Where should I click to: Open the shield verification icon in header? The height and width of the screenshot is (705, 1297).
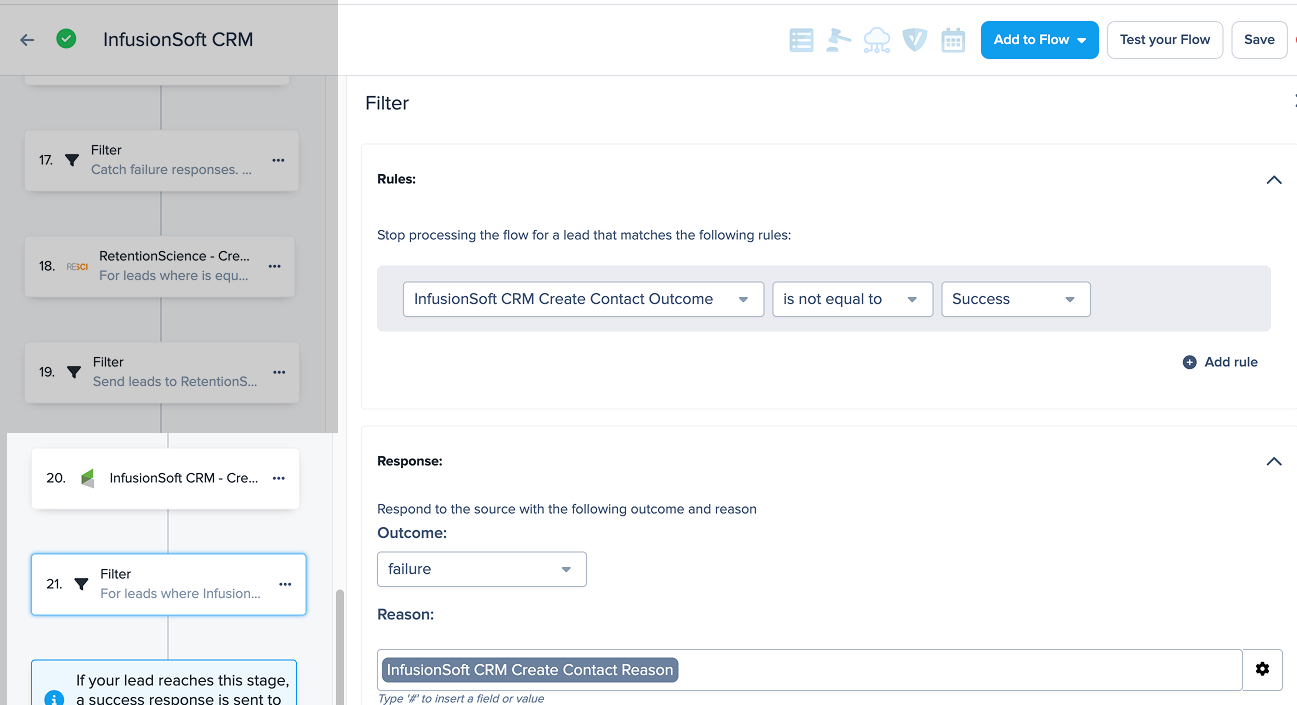pyautogui.click(x=915, y=40)
